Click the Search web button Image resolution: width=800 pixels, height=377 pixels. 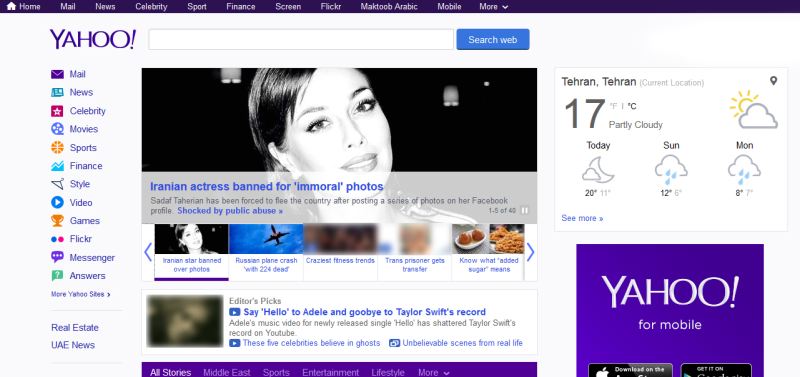[493, 39]
